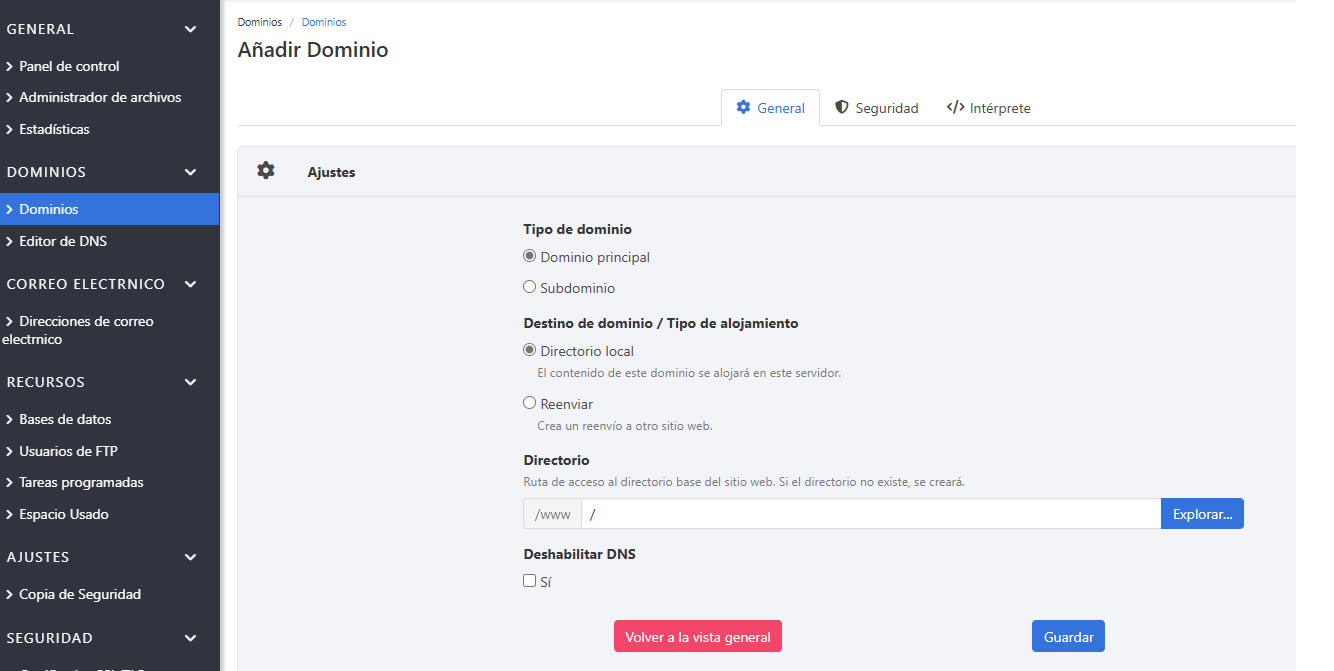Viewport: 1334px width, 671px height.
Task: Go to Administrador de archivos
Action: pyautogui.click(x=100, y=98)
